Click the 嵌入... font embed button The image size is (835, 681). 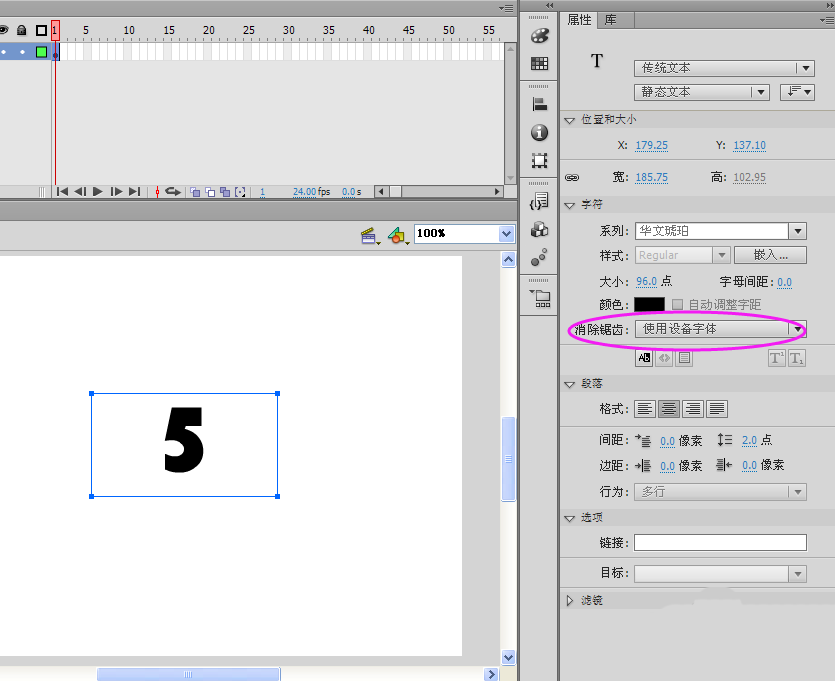click(770, 255)
